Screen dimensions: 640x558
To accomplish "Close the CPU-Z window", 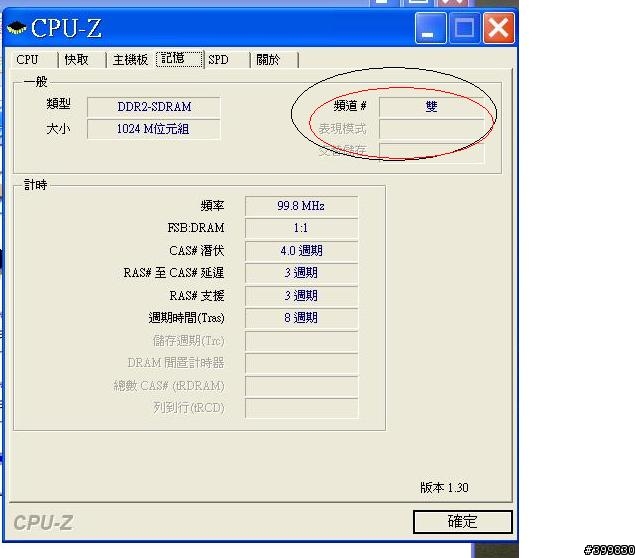I will 499,28.
